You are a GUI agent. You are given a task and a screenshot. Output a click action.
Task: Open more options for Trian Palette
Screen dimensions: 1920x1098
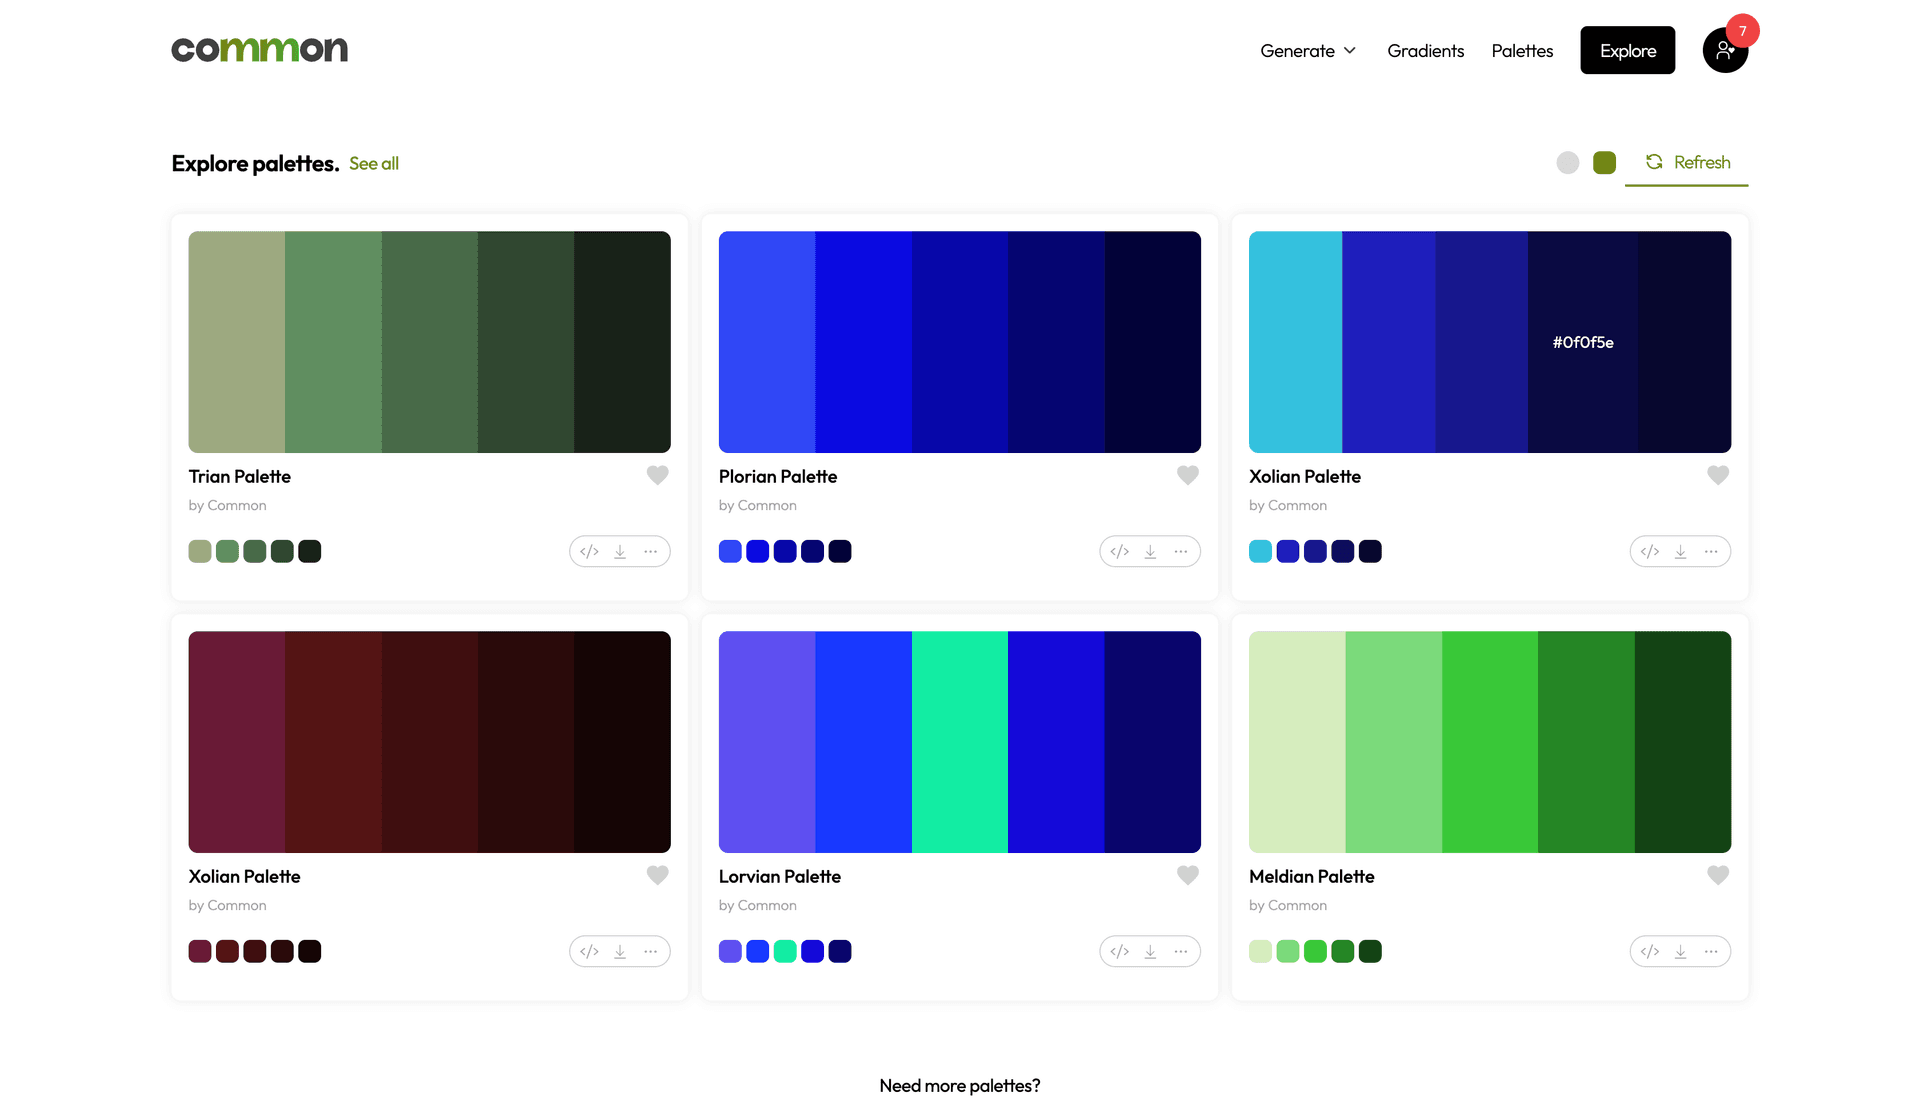[x=651, y=552]
